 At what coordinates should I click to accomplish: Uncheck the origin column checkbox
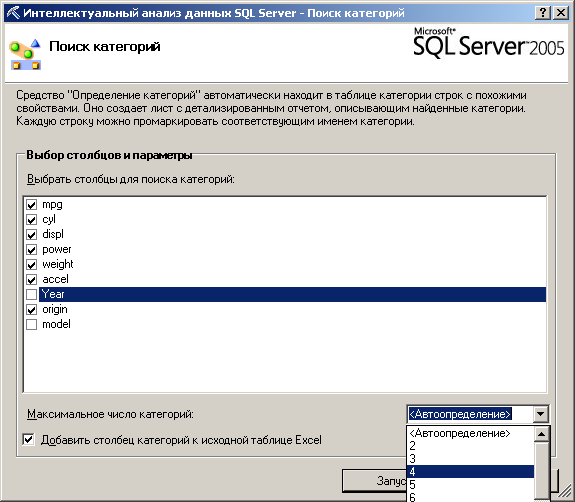click(32, 310)
